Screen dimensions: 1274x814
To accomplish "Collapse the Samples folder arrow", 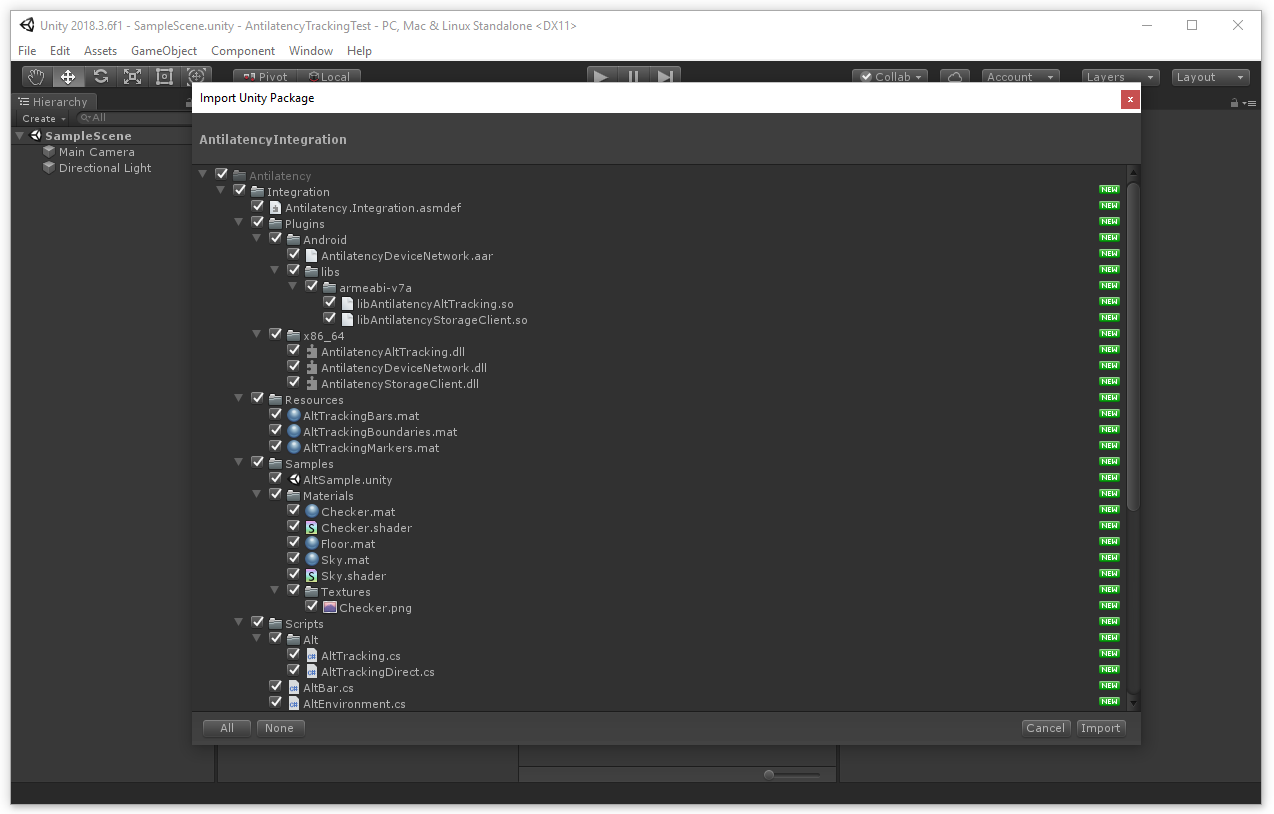I will (x=239, y=464).
